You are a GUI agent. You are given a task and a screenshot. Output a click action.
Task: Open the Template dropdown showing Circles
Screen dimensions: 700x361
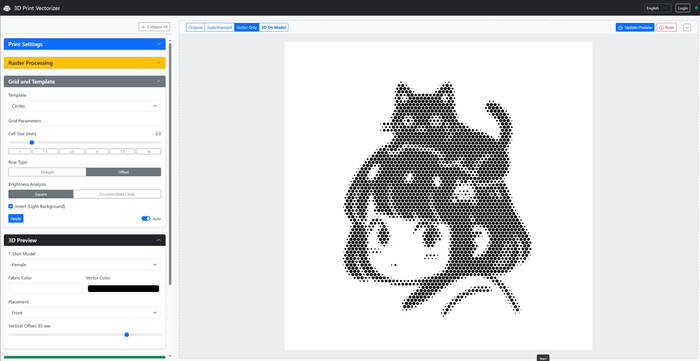tap(84, 106)
